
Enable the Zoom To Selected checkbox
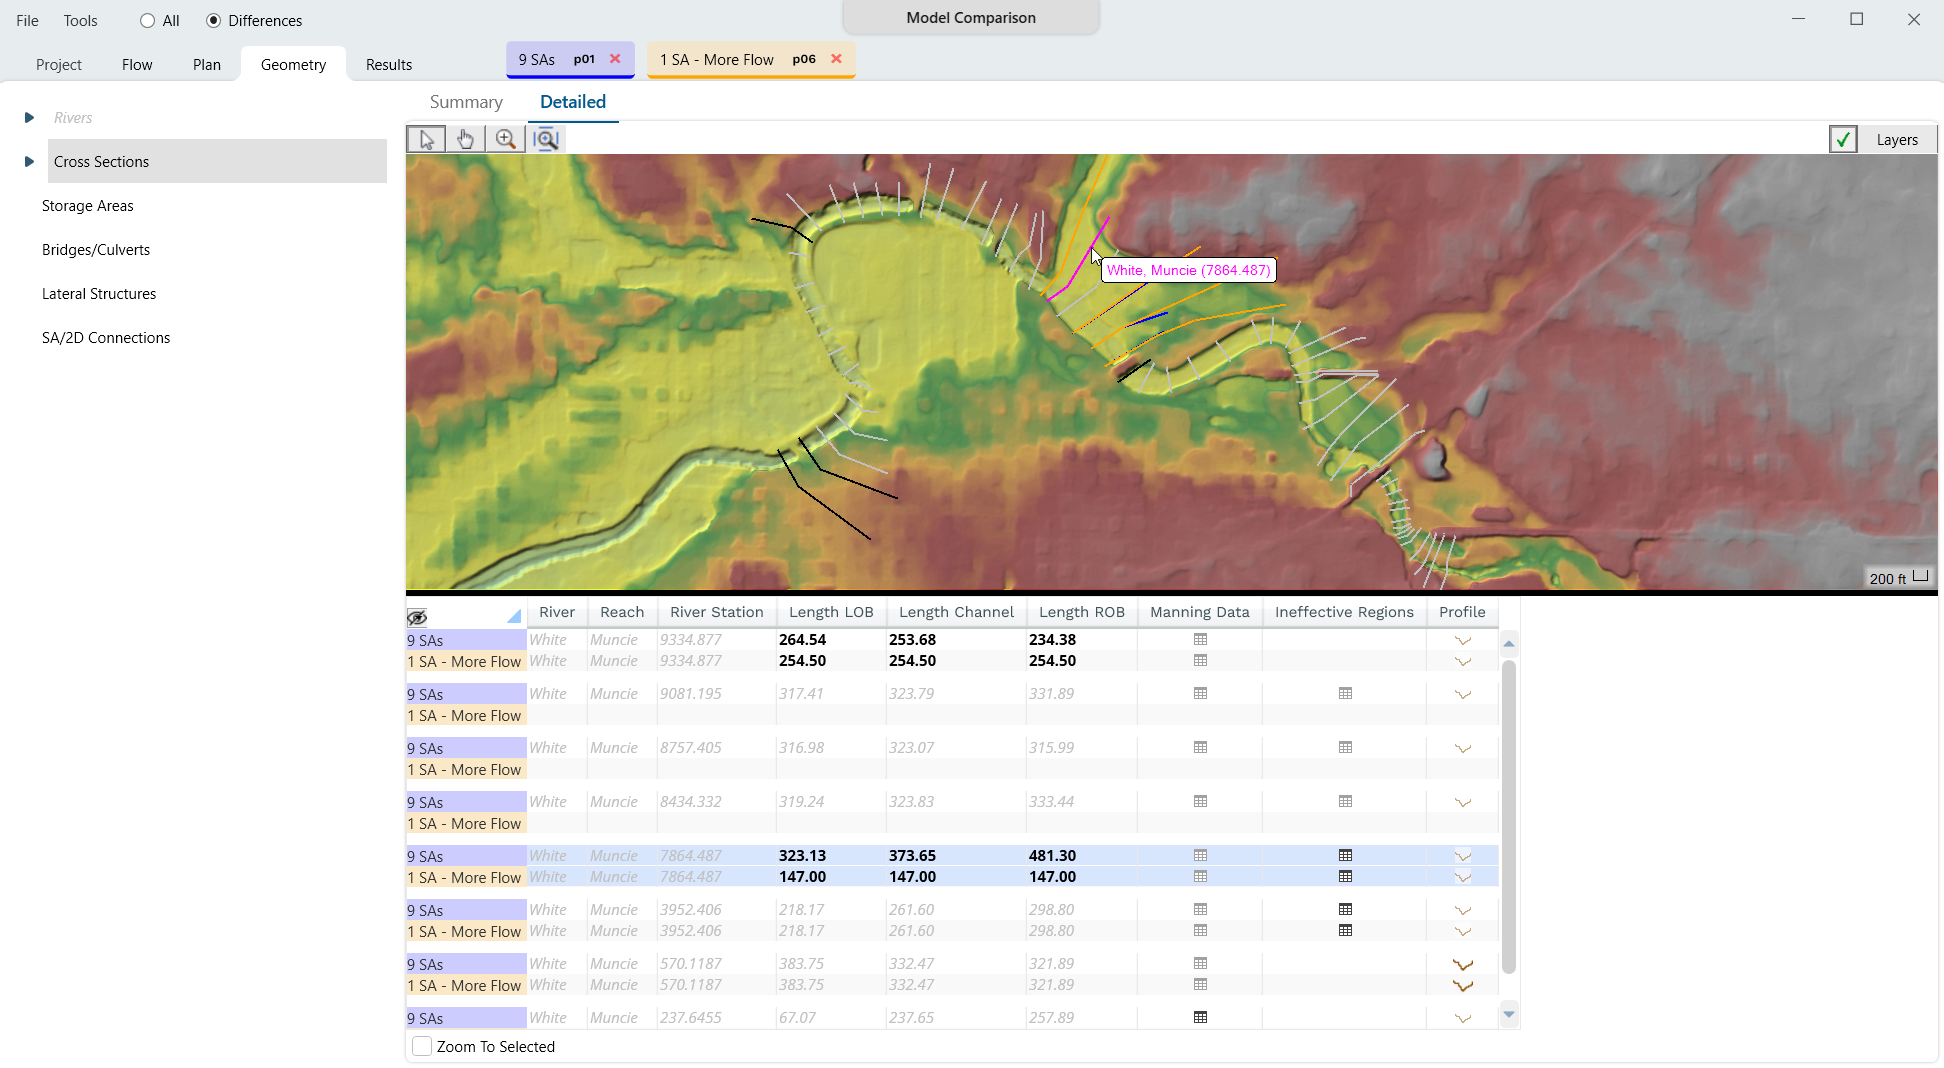point(422,1047)
